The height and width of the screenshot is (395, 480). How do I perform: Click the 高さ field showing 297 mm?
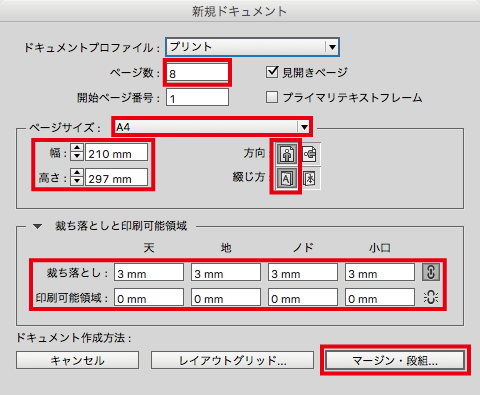pyautogui.click(x=116, y=177)
